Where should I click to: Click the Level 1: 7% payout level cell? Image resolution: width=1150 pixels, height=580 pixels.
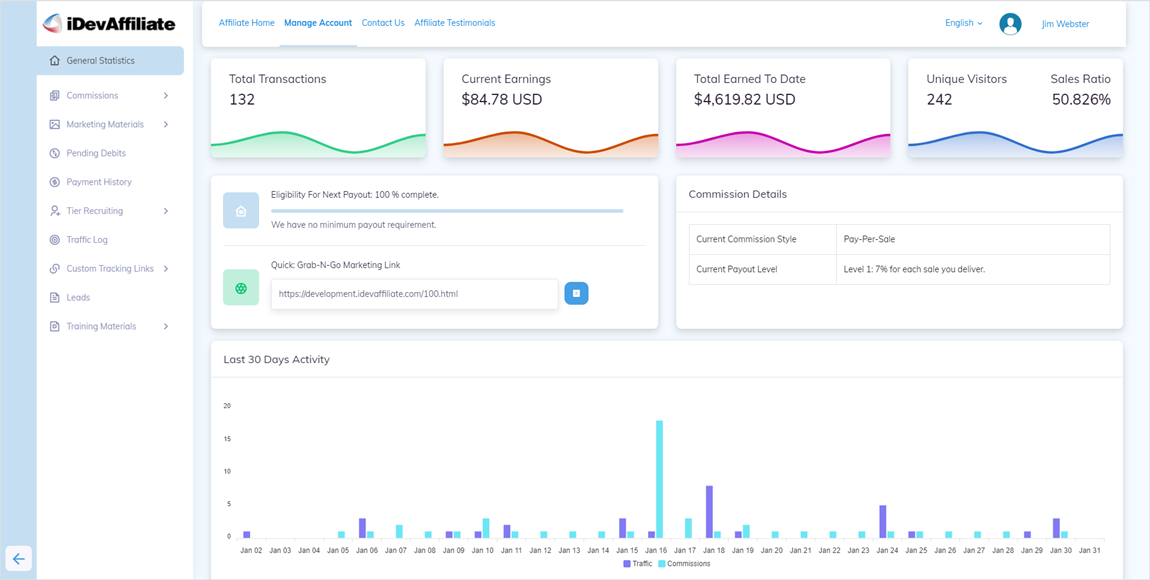coord(973,269)
